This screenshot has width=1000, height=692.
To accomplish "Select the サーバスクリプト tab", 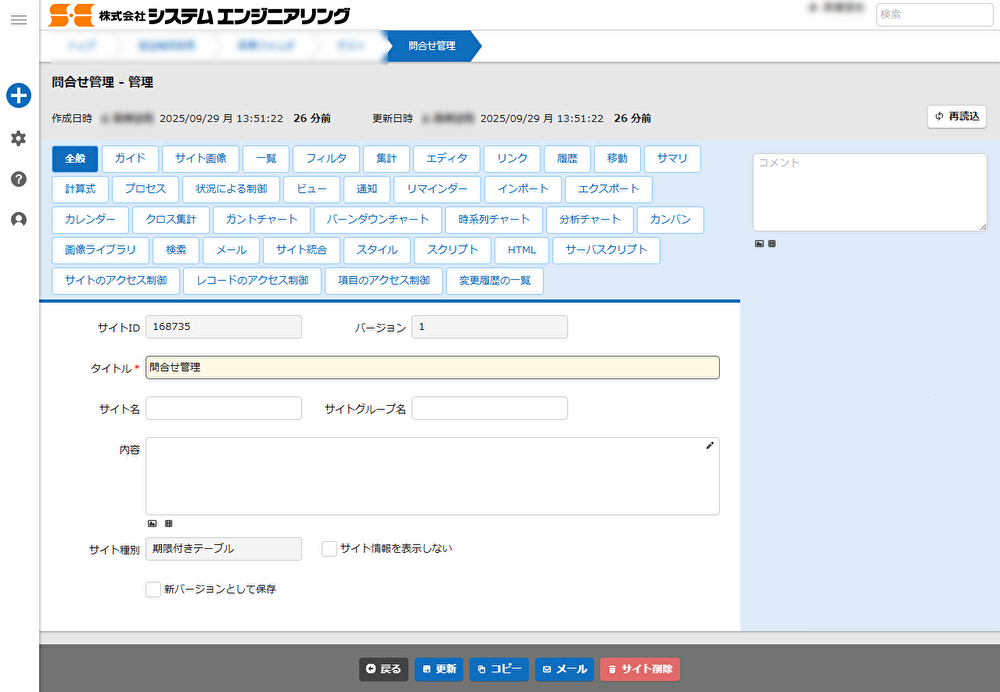I will 606,250.
